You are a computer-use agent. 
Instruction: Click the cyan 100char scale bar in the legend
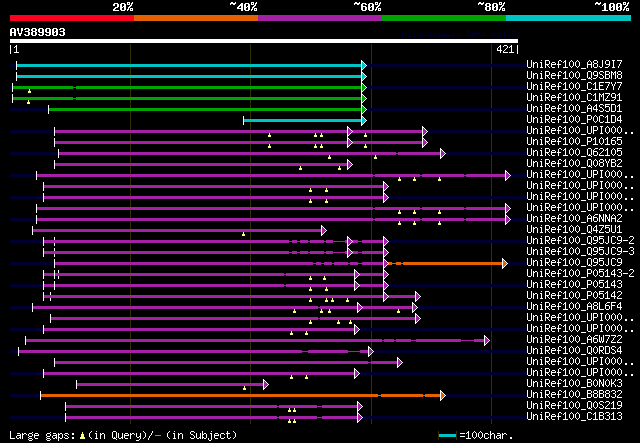[447, 436]
